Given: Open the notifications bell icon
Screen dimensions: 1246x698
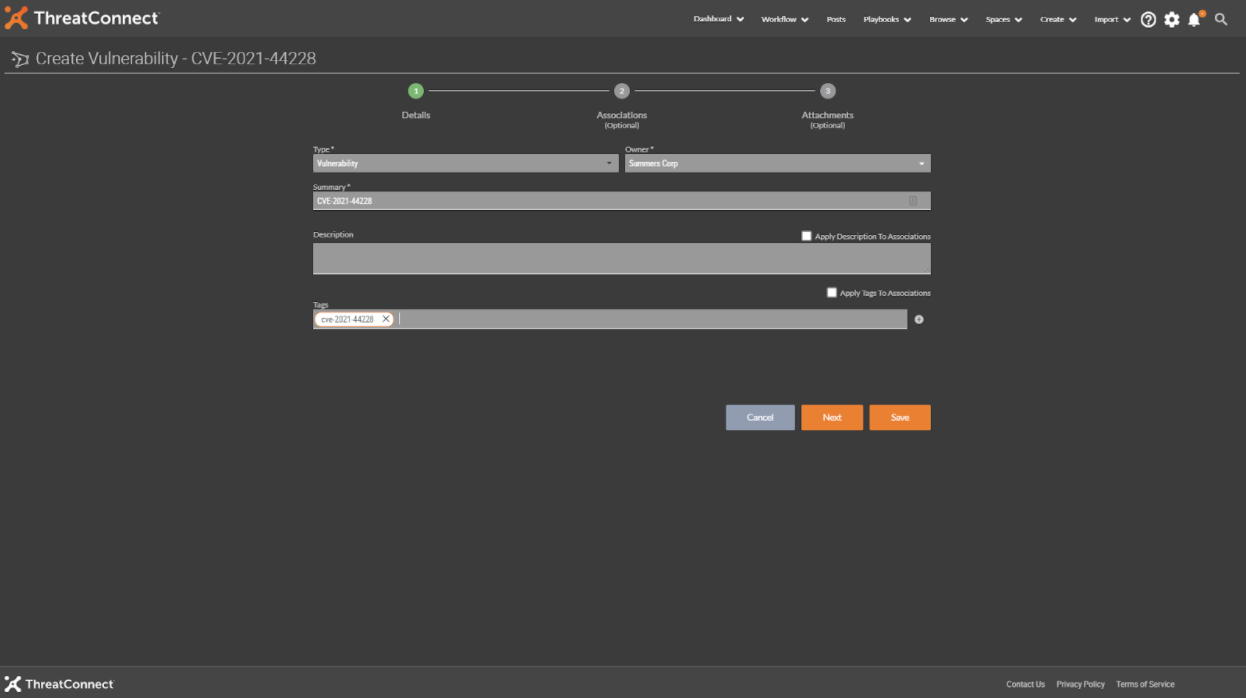Looking at the screenshot, I should pyautogui.click(x=1195, y=19).
